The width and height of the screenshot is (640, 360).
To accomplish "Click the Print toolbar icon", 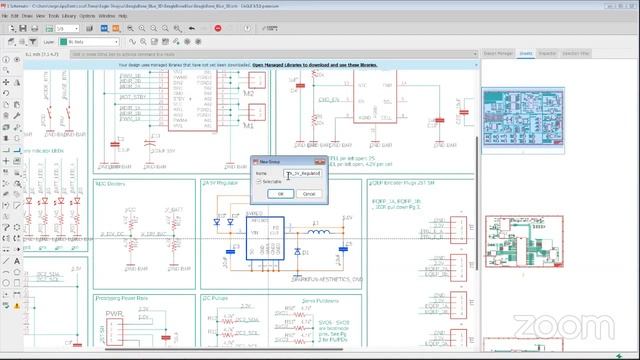I will (35, 28).
